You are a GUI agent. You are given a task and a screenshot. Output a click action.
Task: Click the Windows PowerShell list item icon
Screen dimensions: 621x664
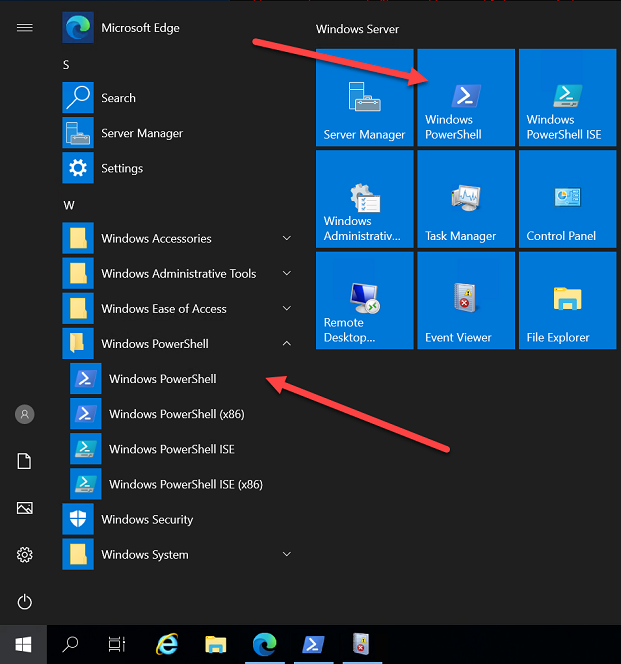tap(86, 379)
